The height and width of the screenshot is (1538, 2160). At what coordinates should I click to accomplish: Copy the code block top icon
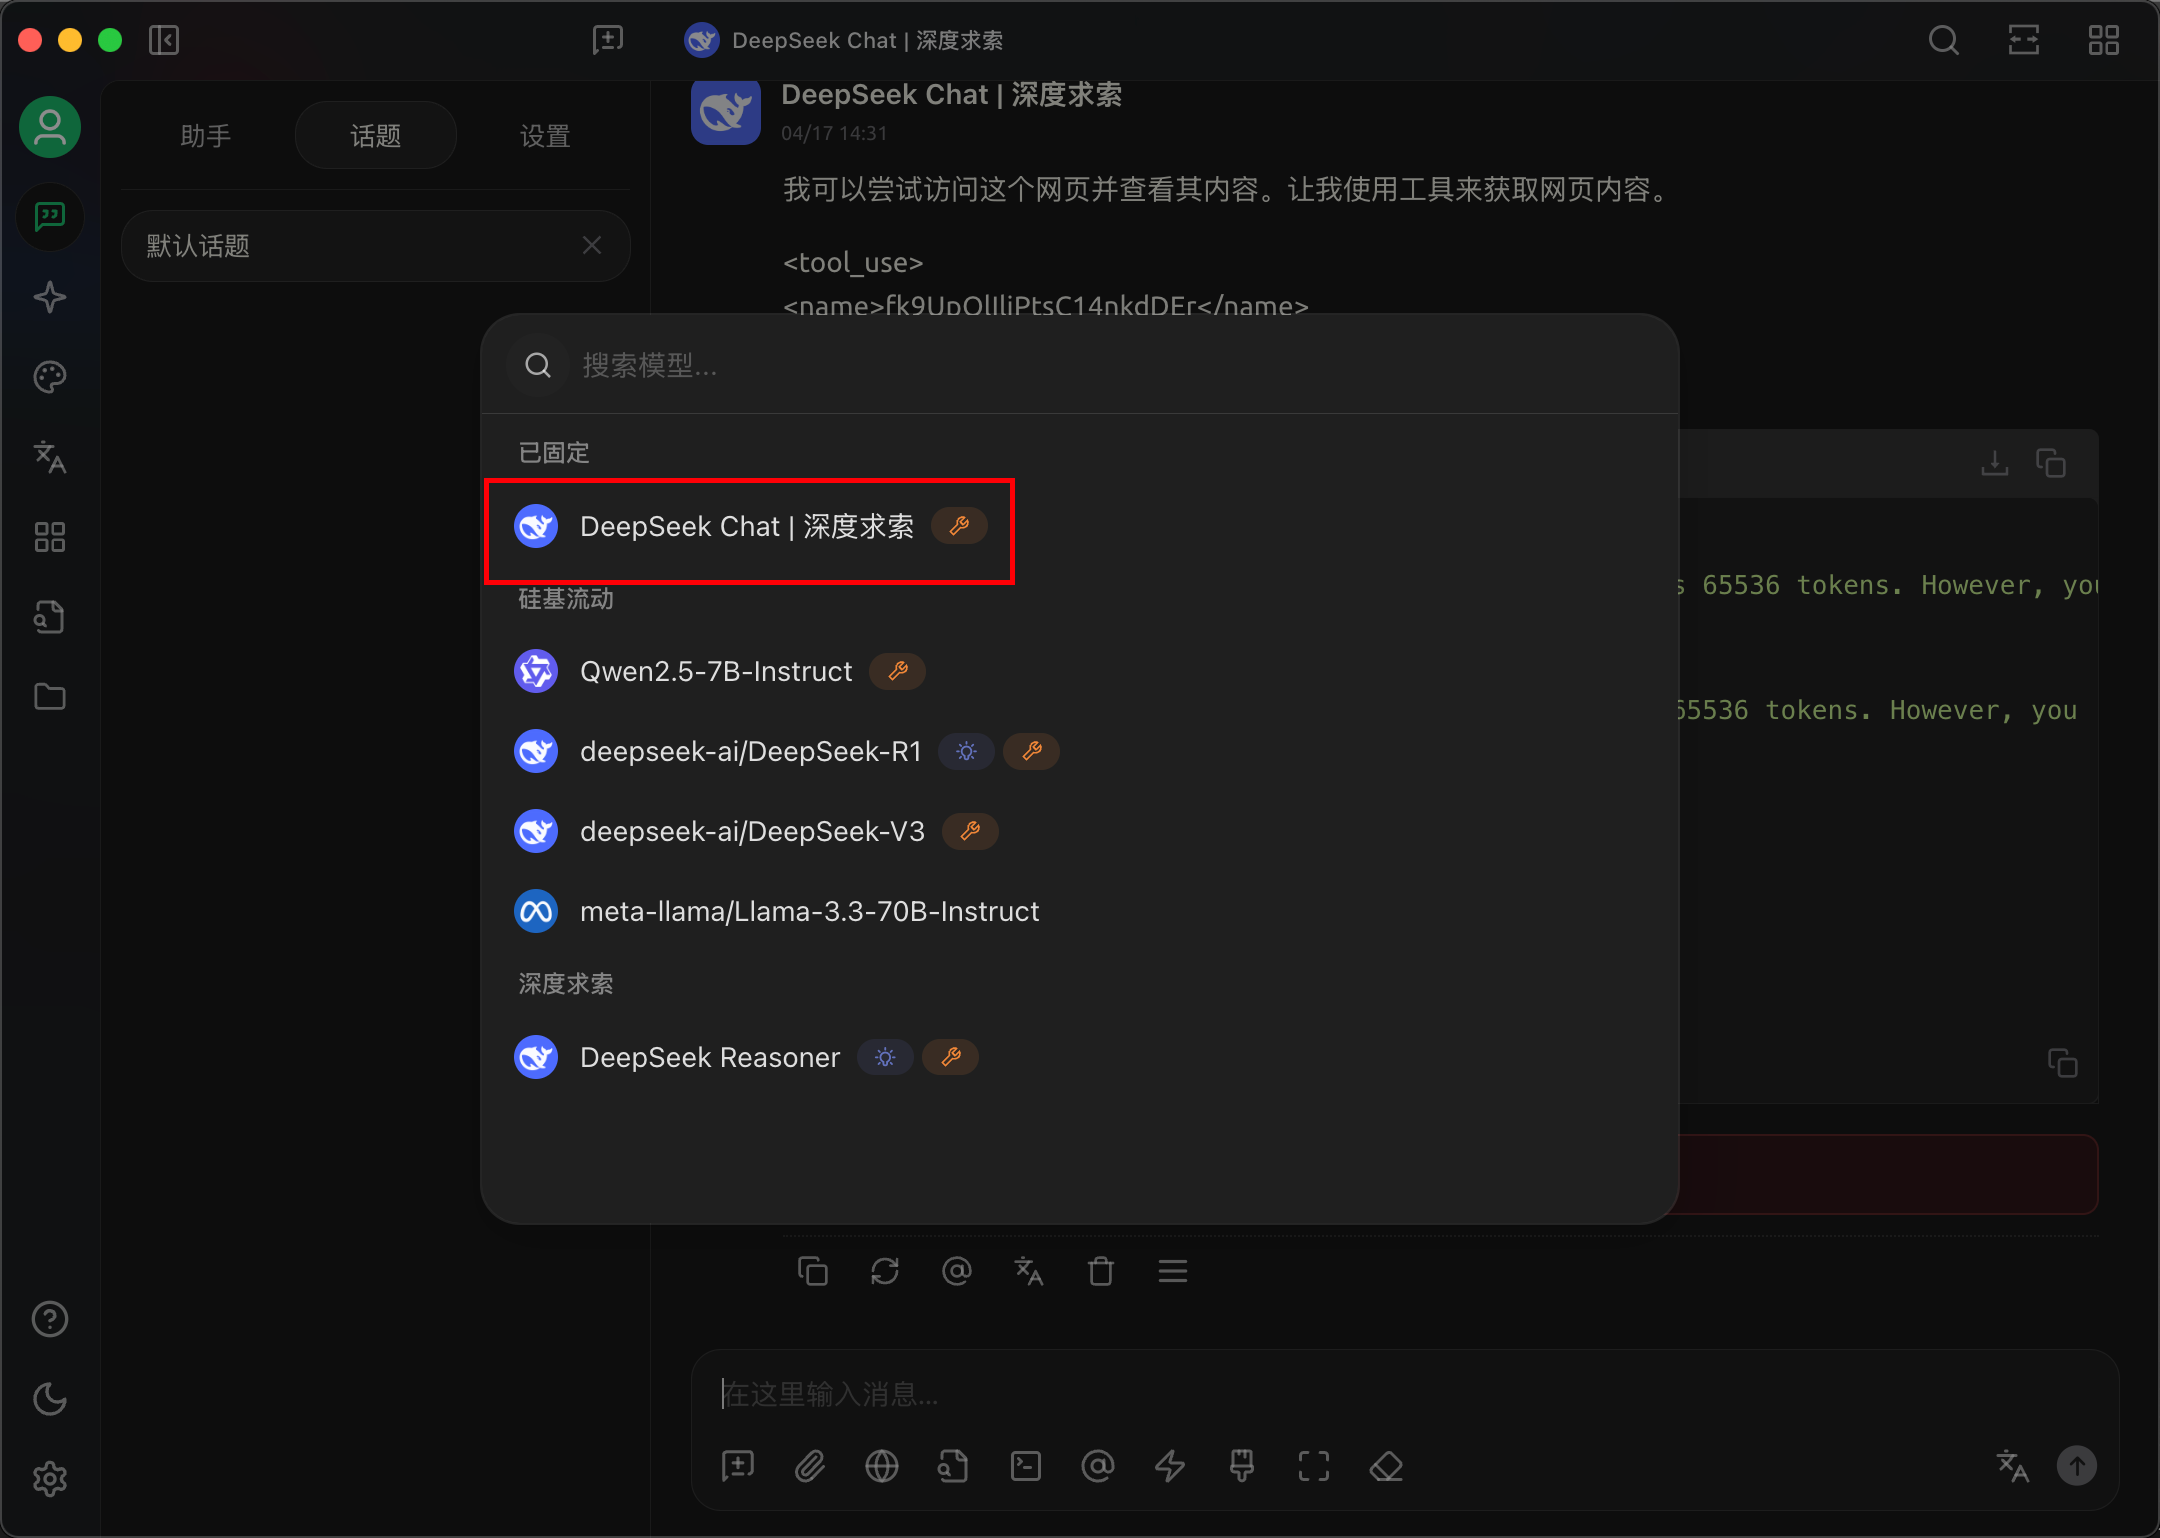click(x=2051, y=463)
